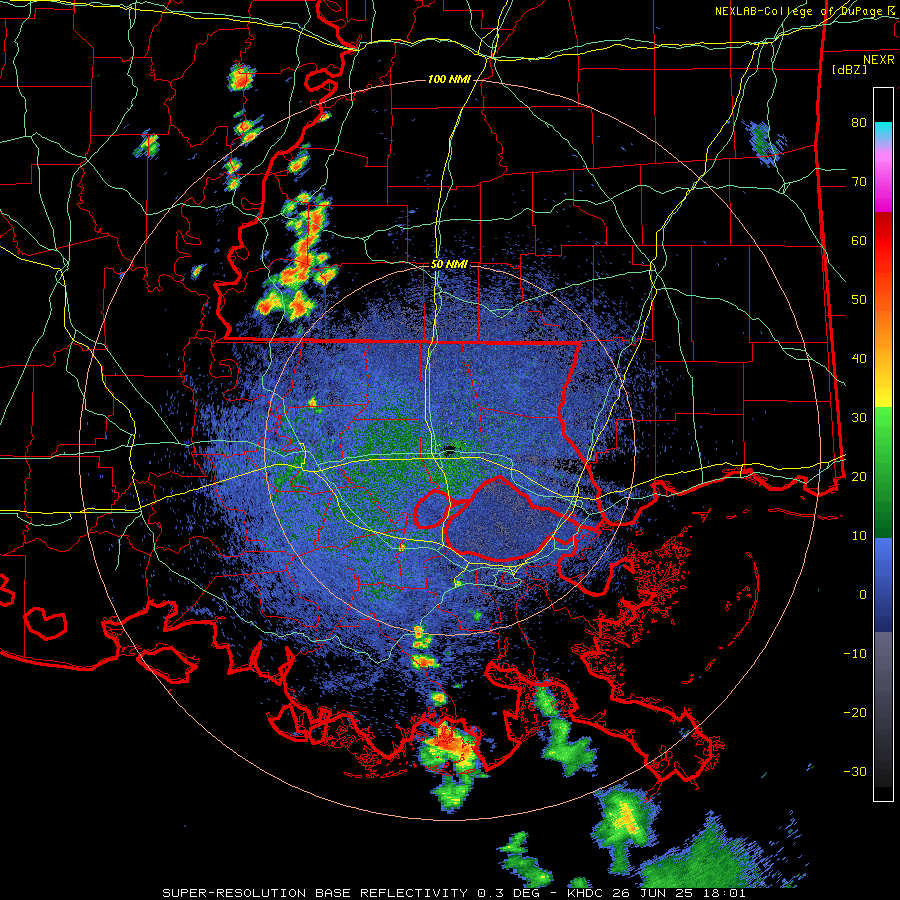The width and height of the screenshot is (900, 900).
Task: Click the [dBZ] units label
Action: (x=849, y=69)
